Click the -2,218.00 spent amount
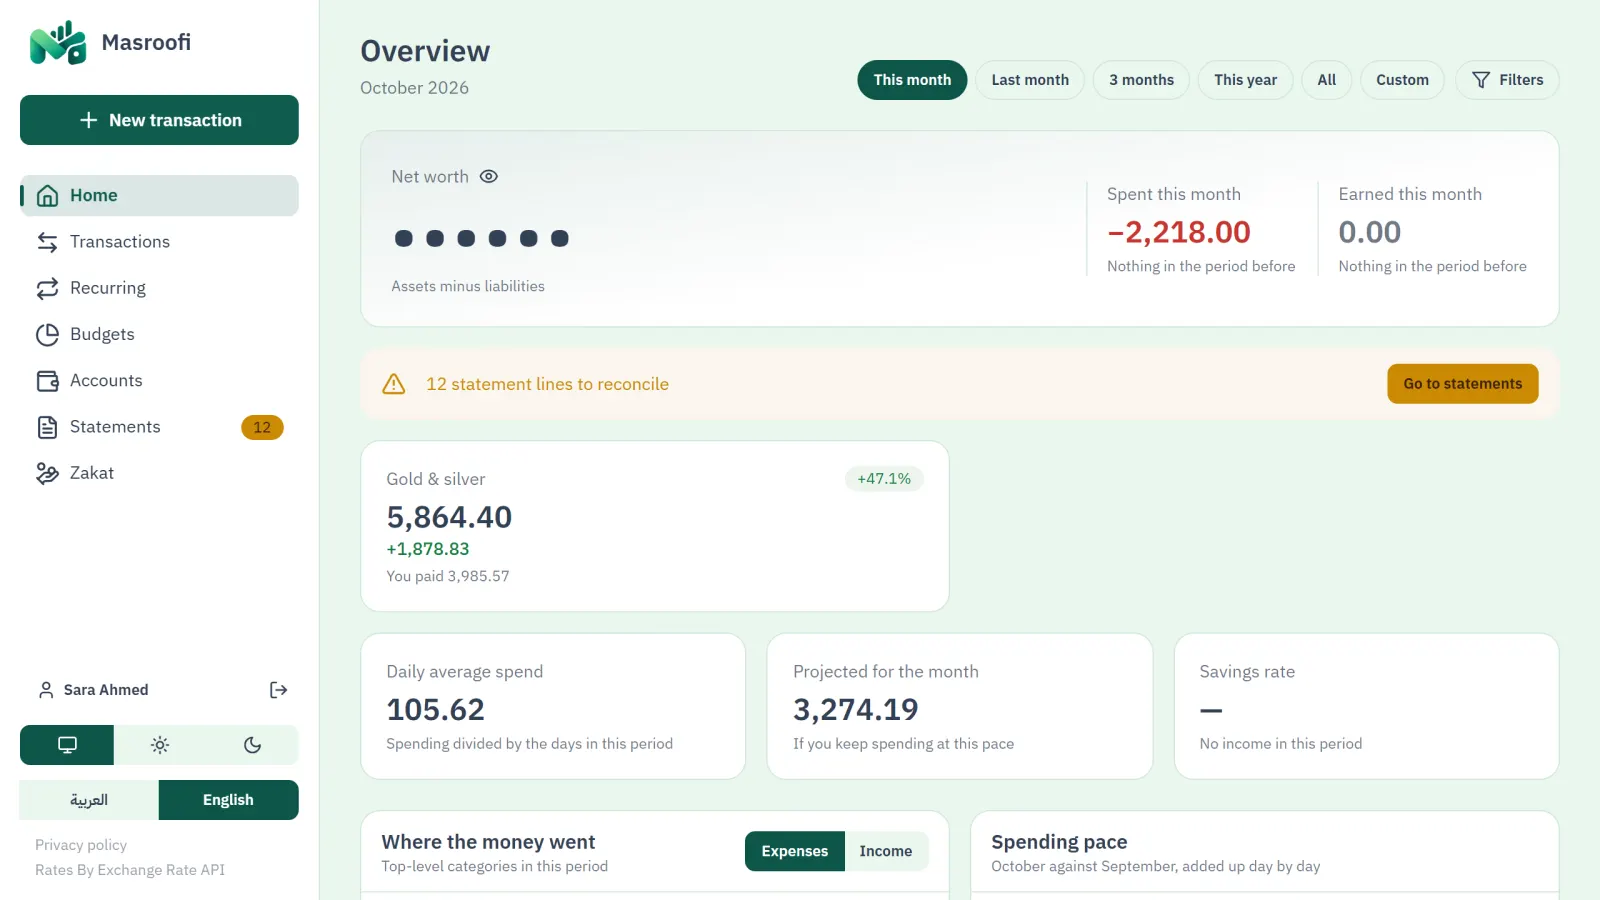The width and height of the screenshot is (1600, 900). click(1178, 232)
